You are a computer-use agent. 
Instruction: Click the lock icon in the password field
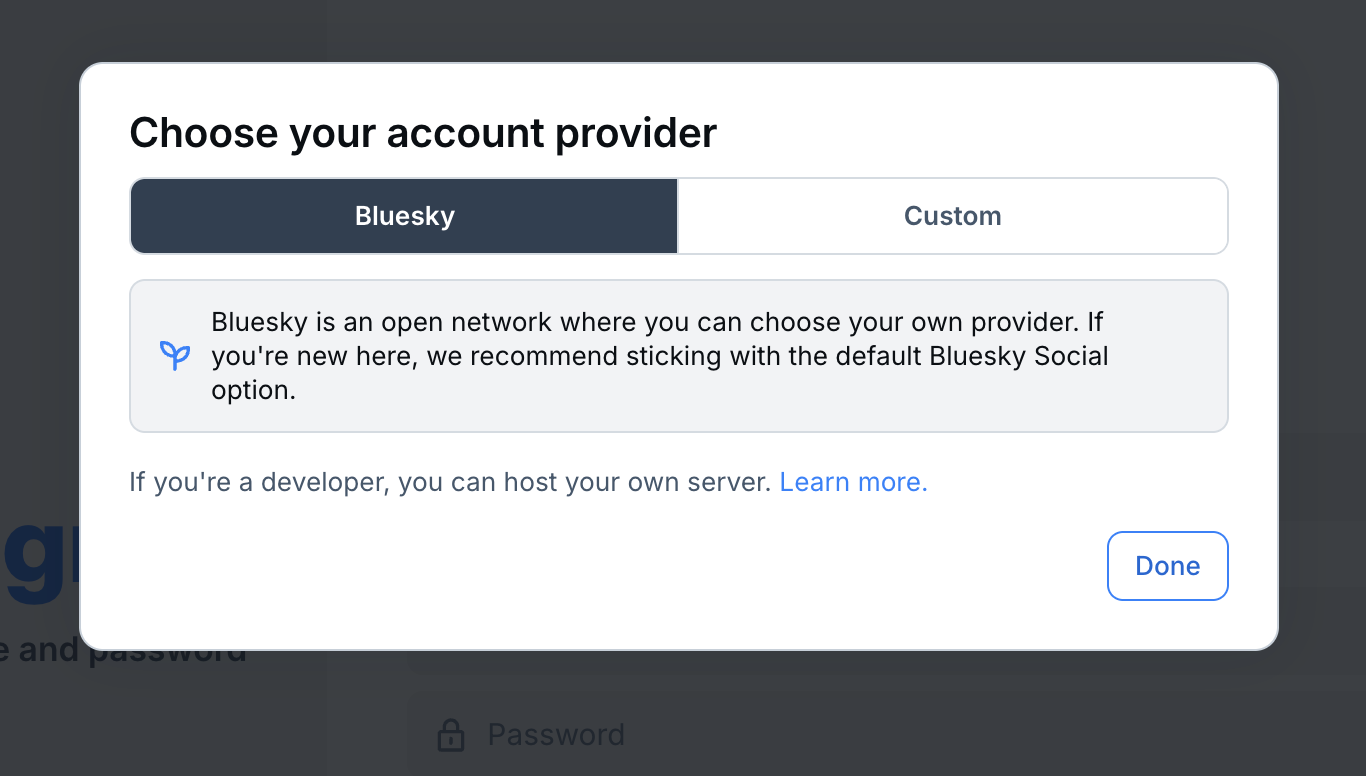click(451, 736)
